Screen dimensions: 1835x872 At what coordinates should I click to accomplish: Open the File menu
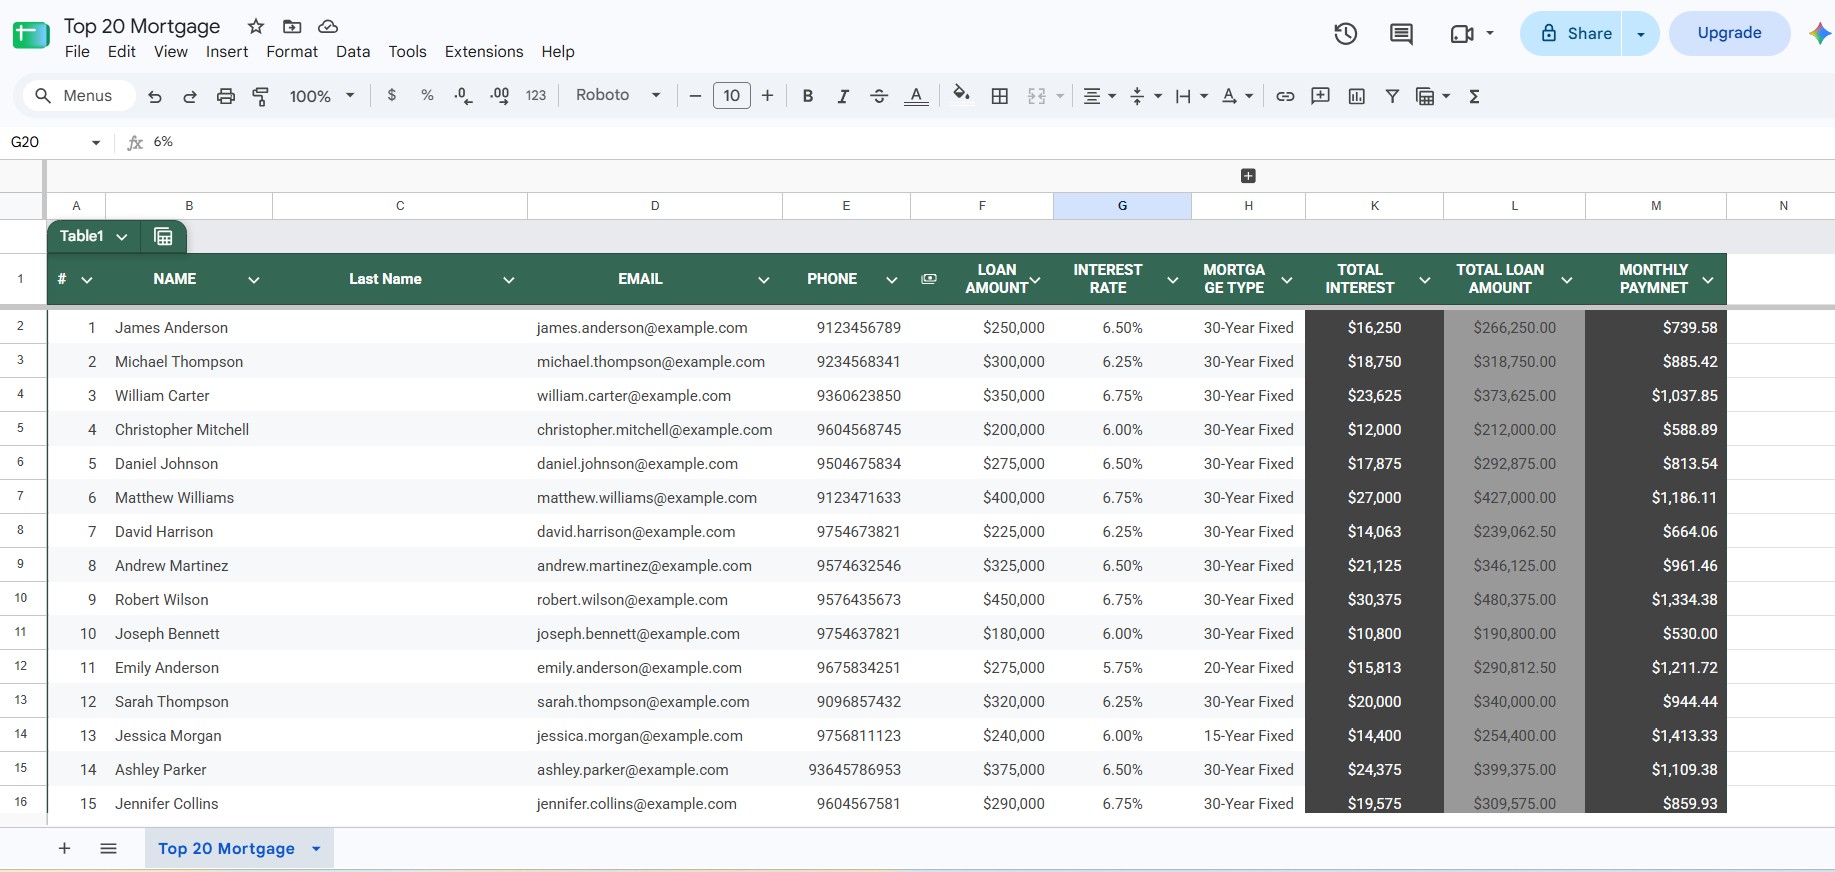click(77, 52)
